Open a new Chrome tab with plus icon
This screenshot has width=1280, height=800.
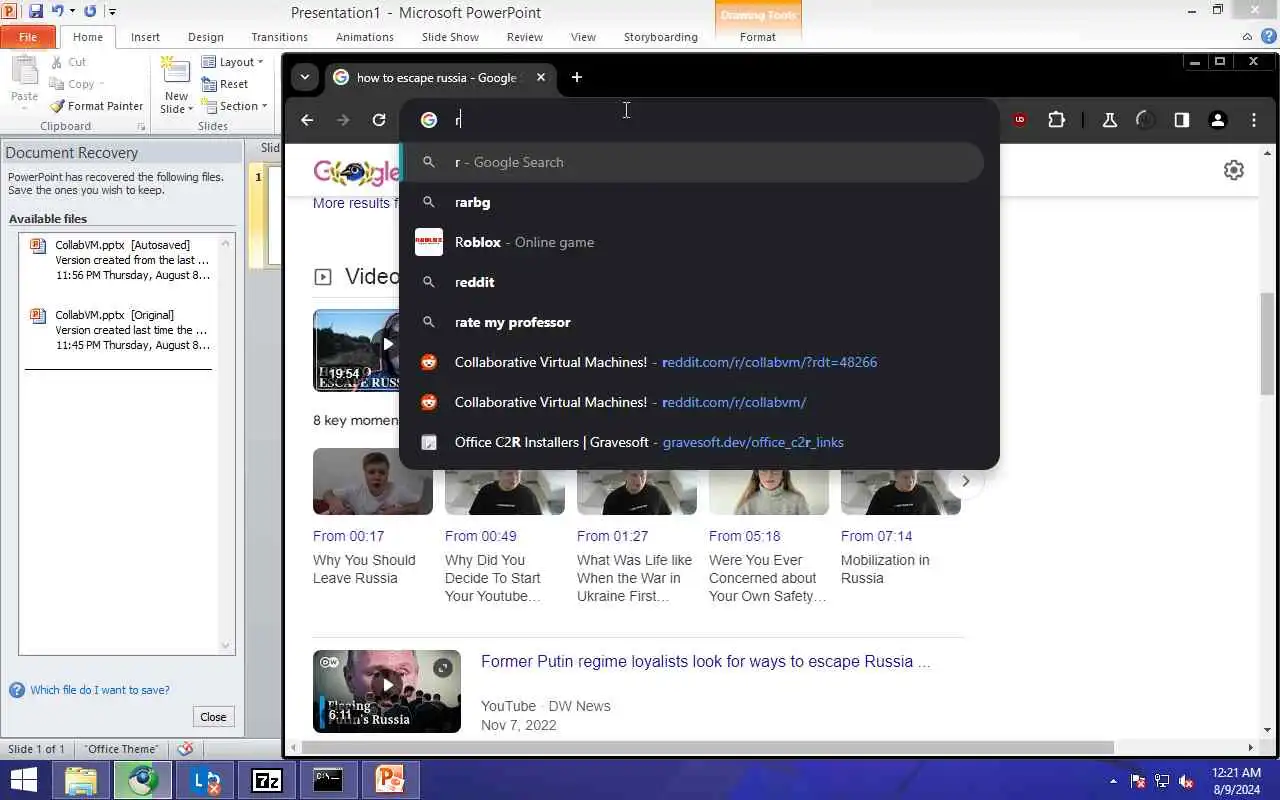577,77
